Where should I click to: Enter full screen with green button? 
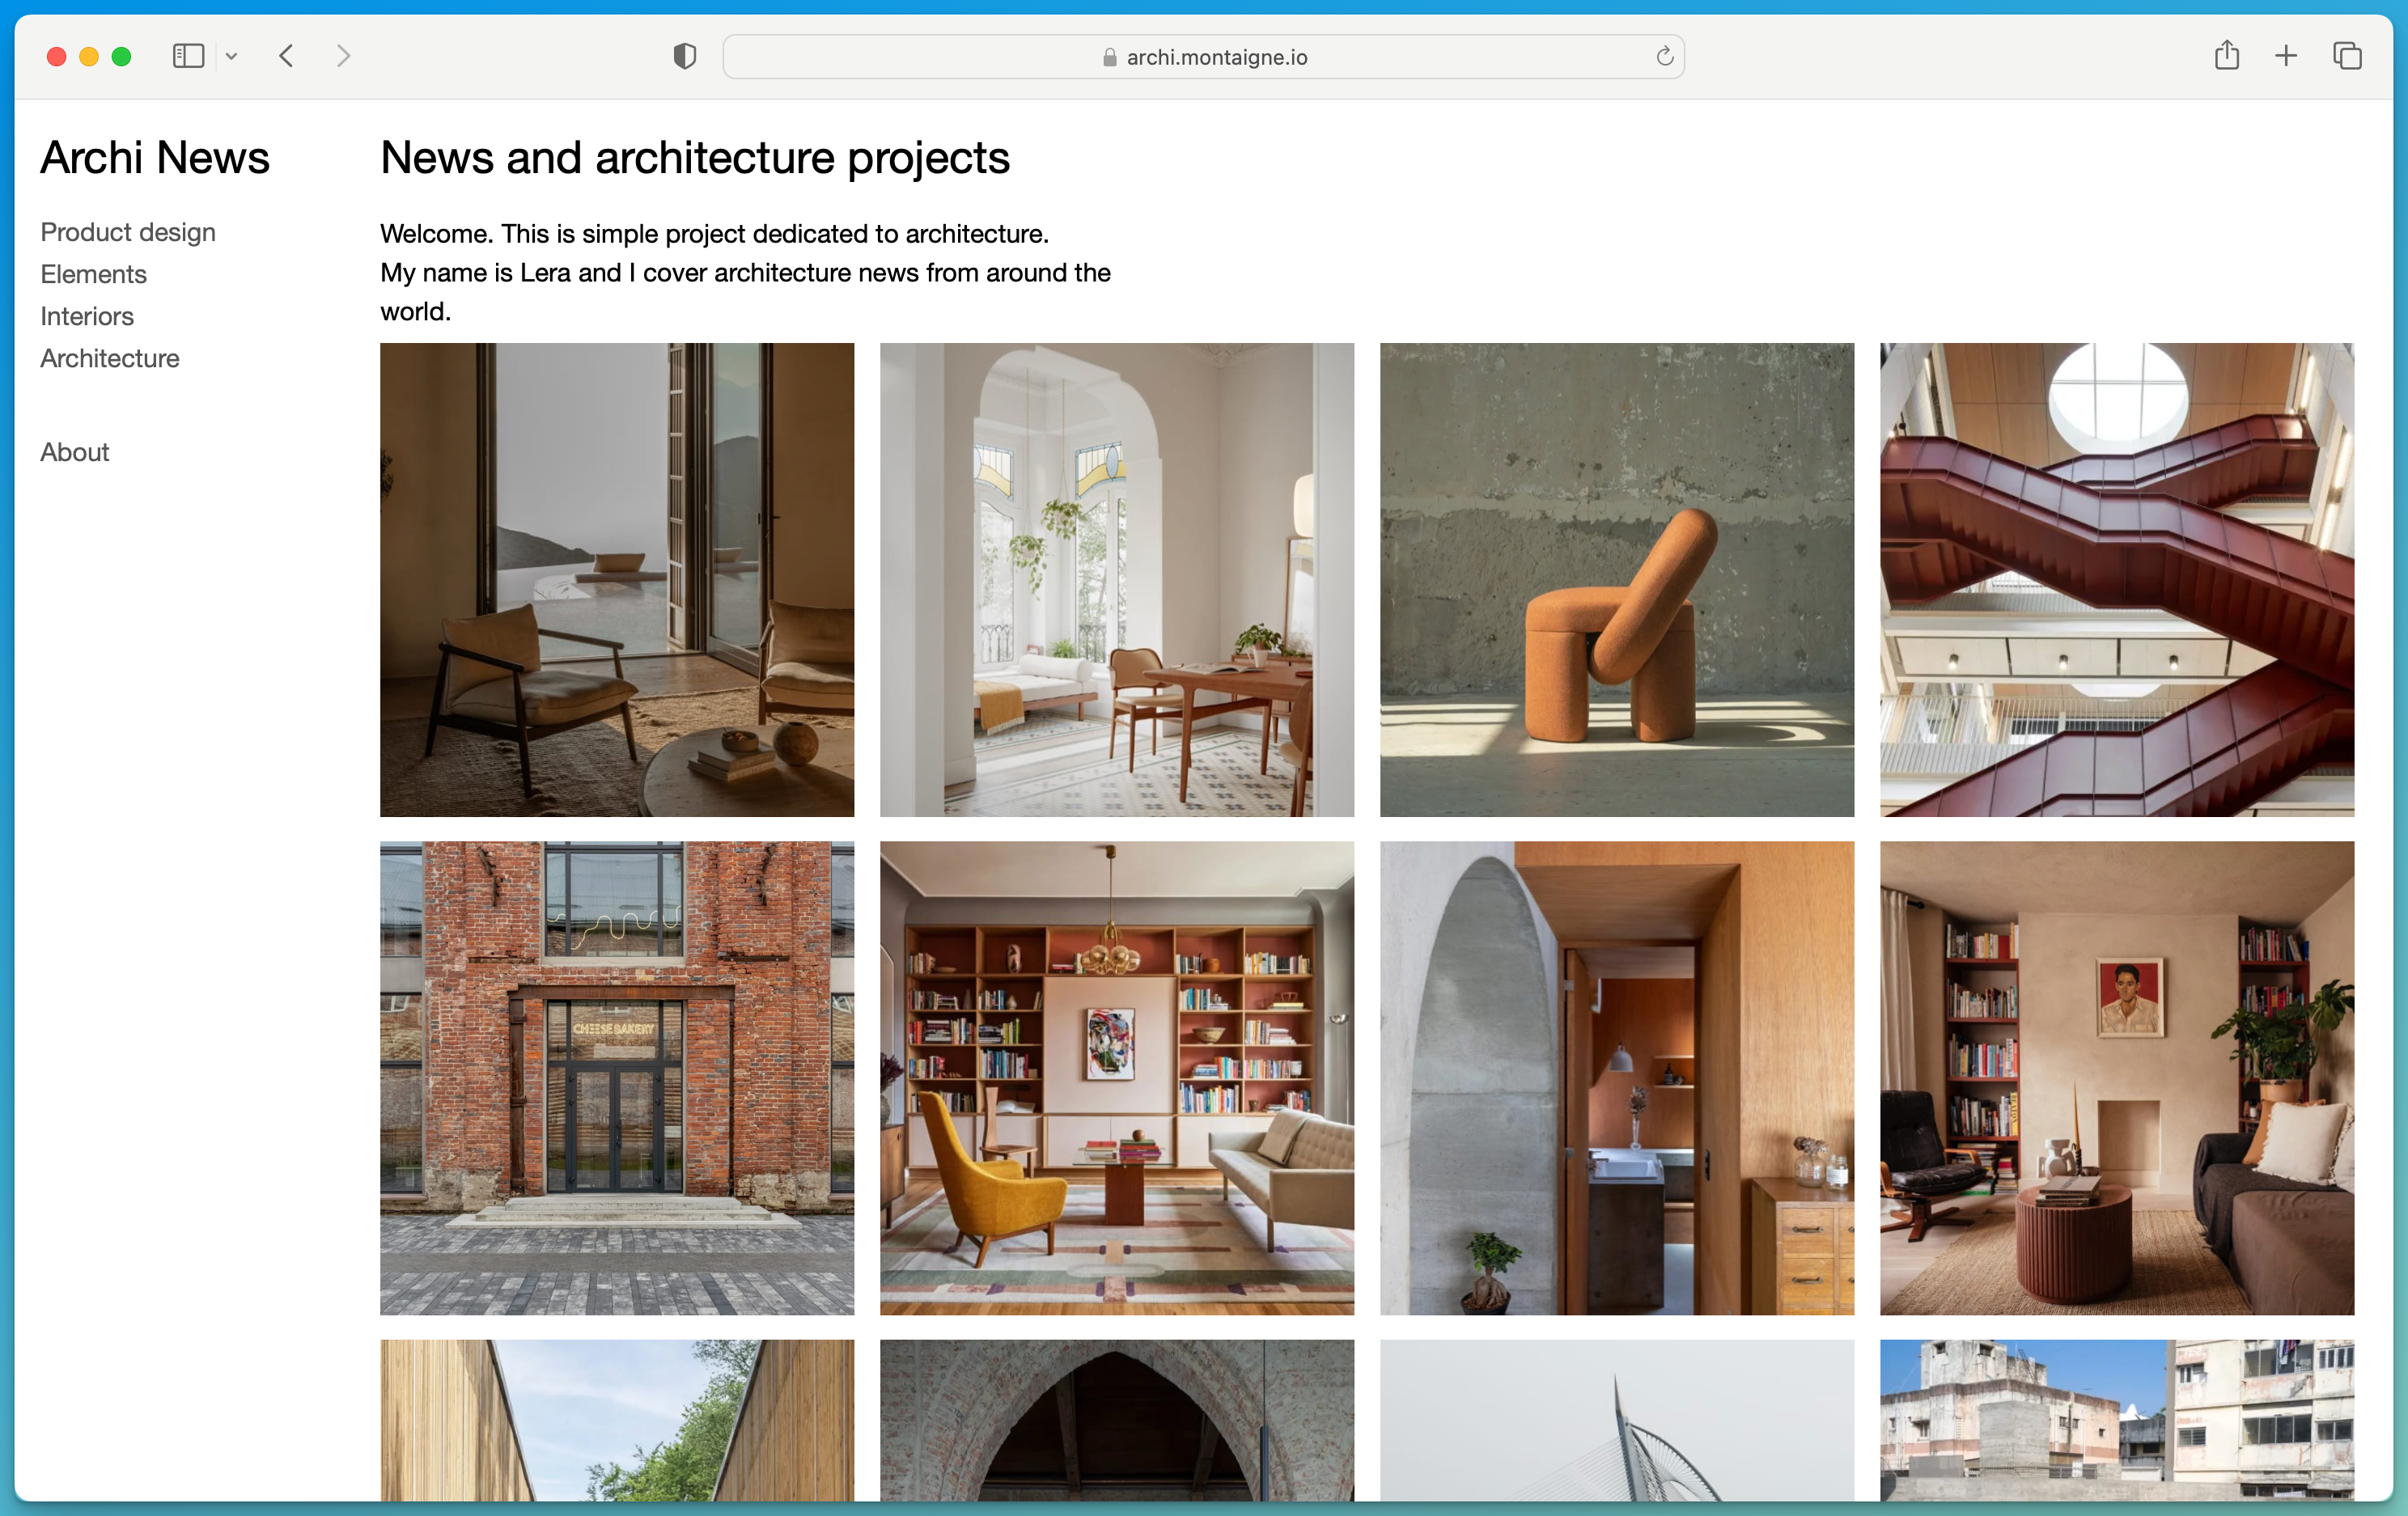tap(121, 56)
